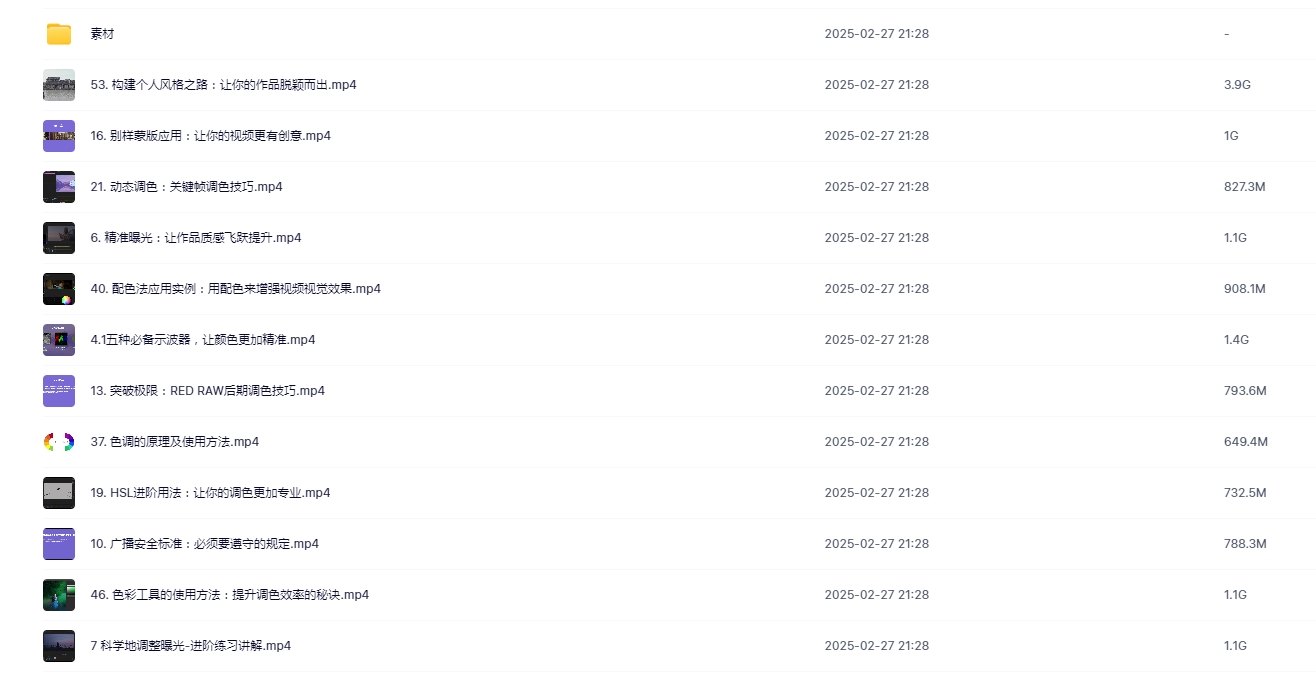Open the 素材 folder icon
The image size is (1316, 674).
[x=59, y=34]
